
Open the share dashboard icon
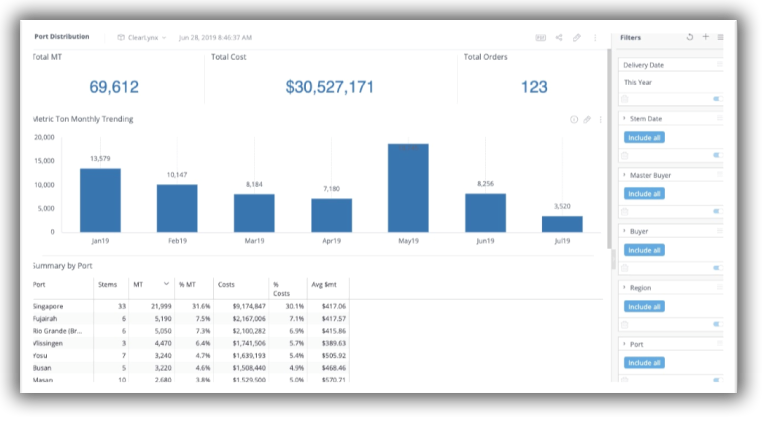[559, 38]
